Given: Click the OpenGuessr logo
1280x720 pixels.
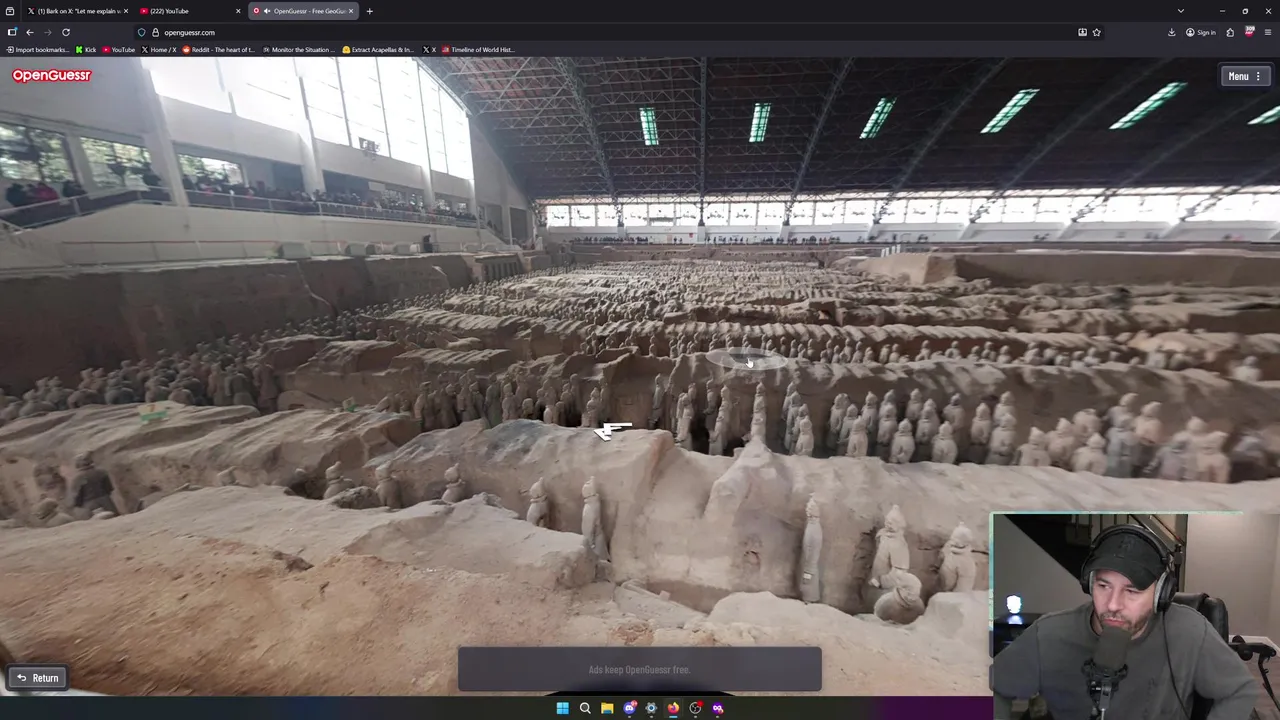Looking at the screenshot, I should tap(51, 75).
